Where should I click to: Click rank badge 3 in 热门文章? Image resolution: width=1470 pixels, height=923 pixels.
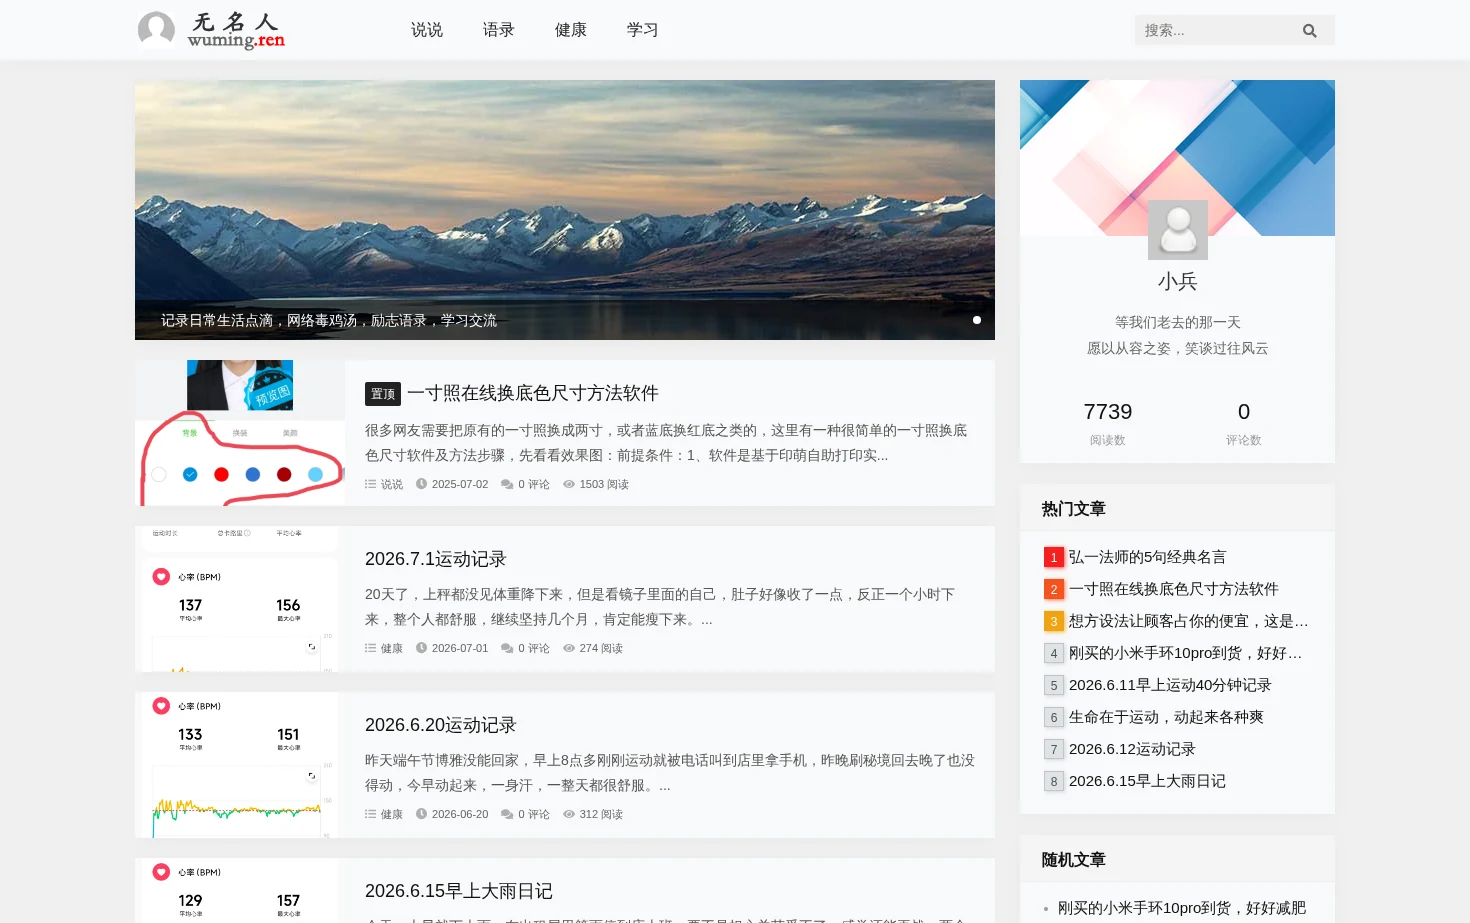coord(1053,621)
